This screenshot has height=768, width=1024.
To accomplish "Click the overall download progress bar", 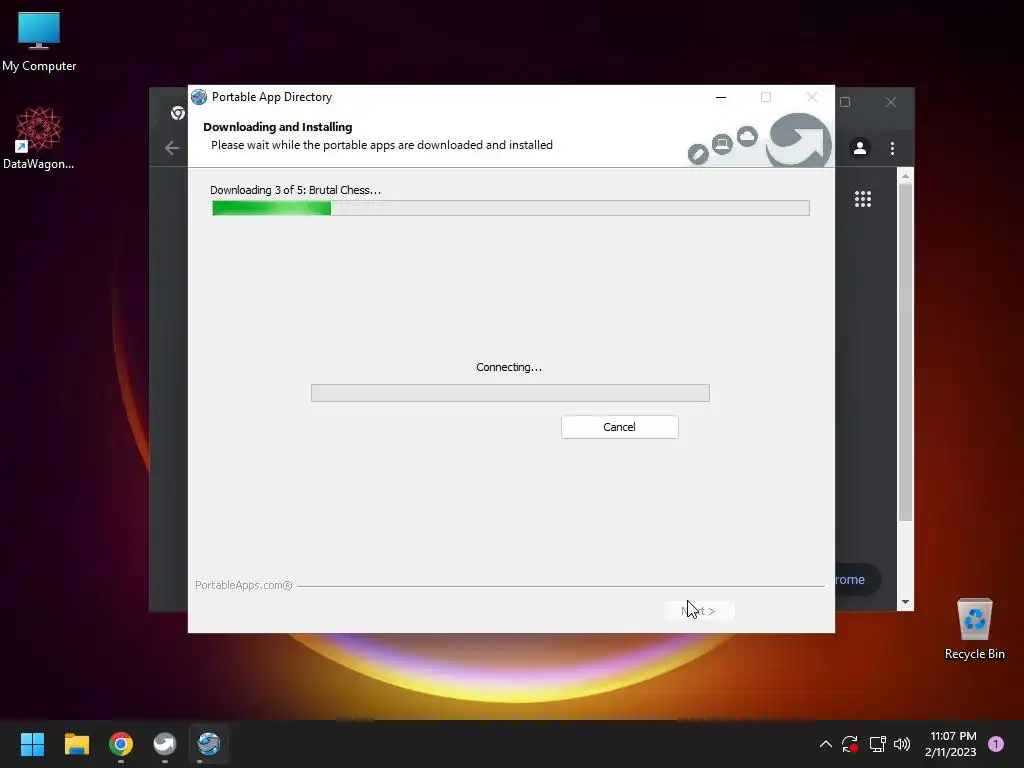I will [x=511, y=208].
